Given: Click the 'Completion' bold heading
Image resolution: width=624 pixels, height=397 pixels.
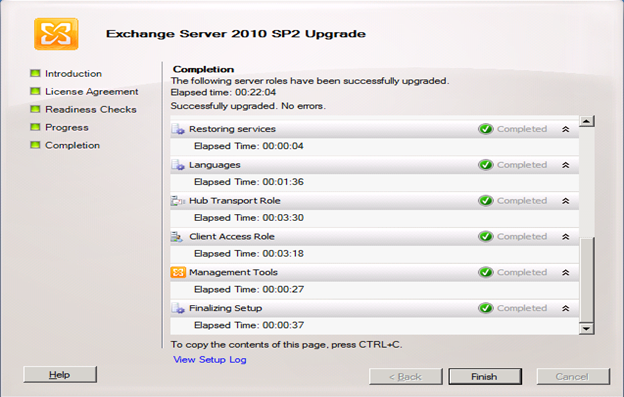Looking at the screenshot, I should (x=203, y=69).
